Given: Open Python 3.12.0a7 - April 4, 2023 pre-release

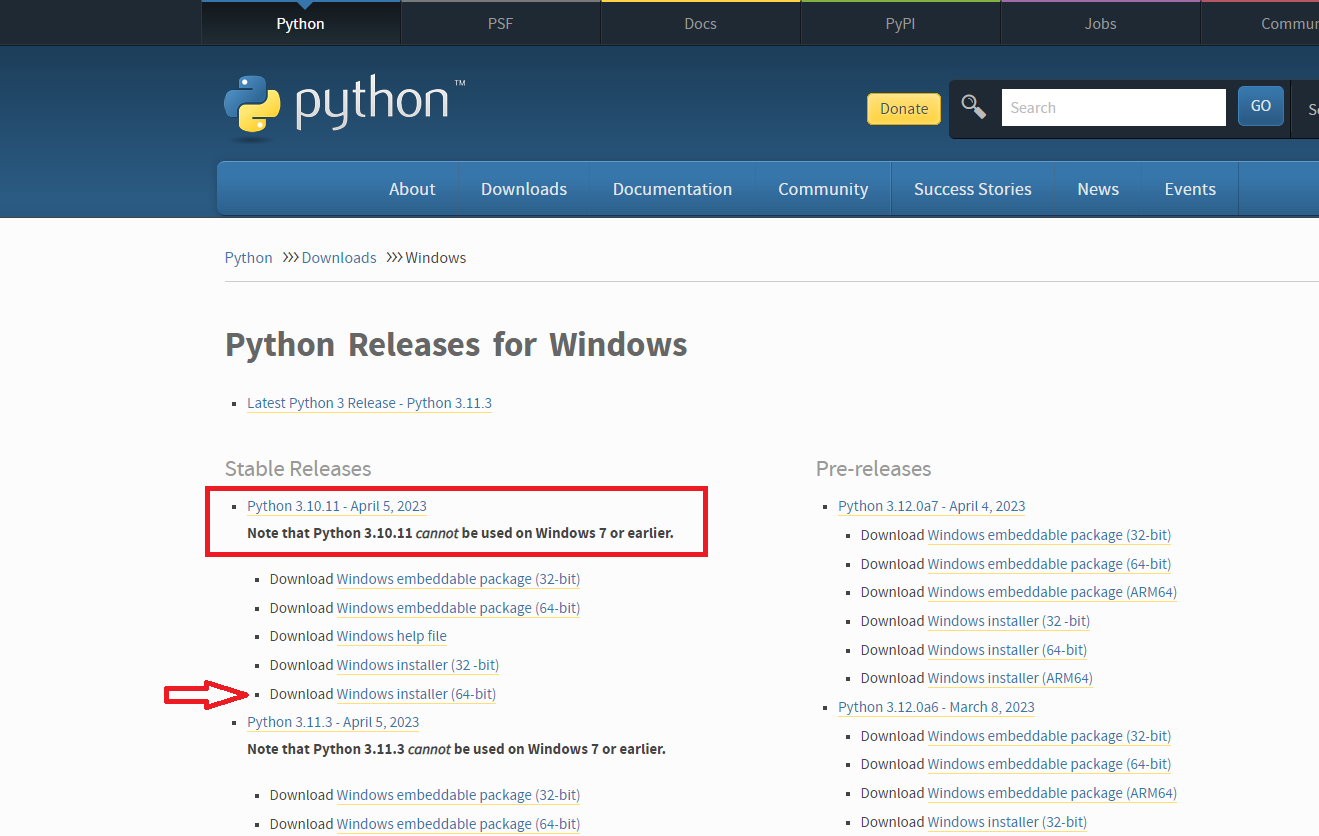Looking at the screenshot, I should click(932, 506).
